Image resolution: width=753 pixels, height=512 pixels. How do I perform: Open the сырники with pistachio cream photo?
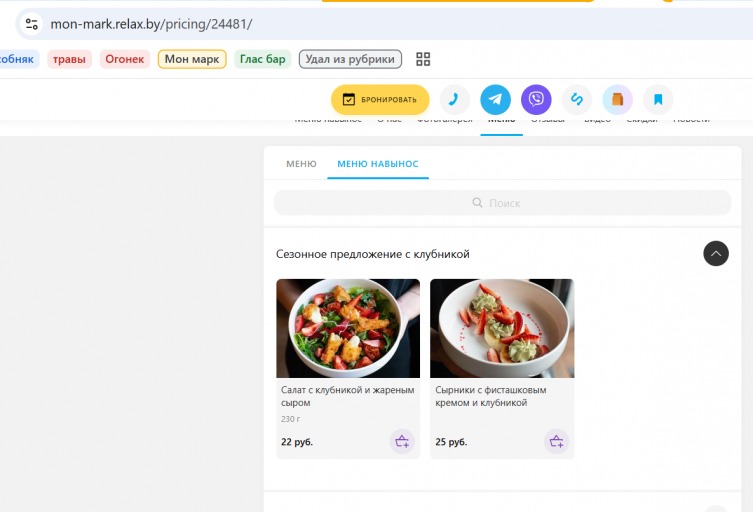[x=502, y=328]
